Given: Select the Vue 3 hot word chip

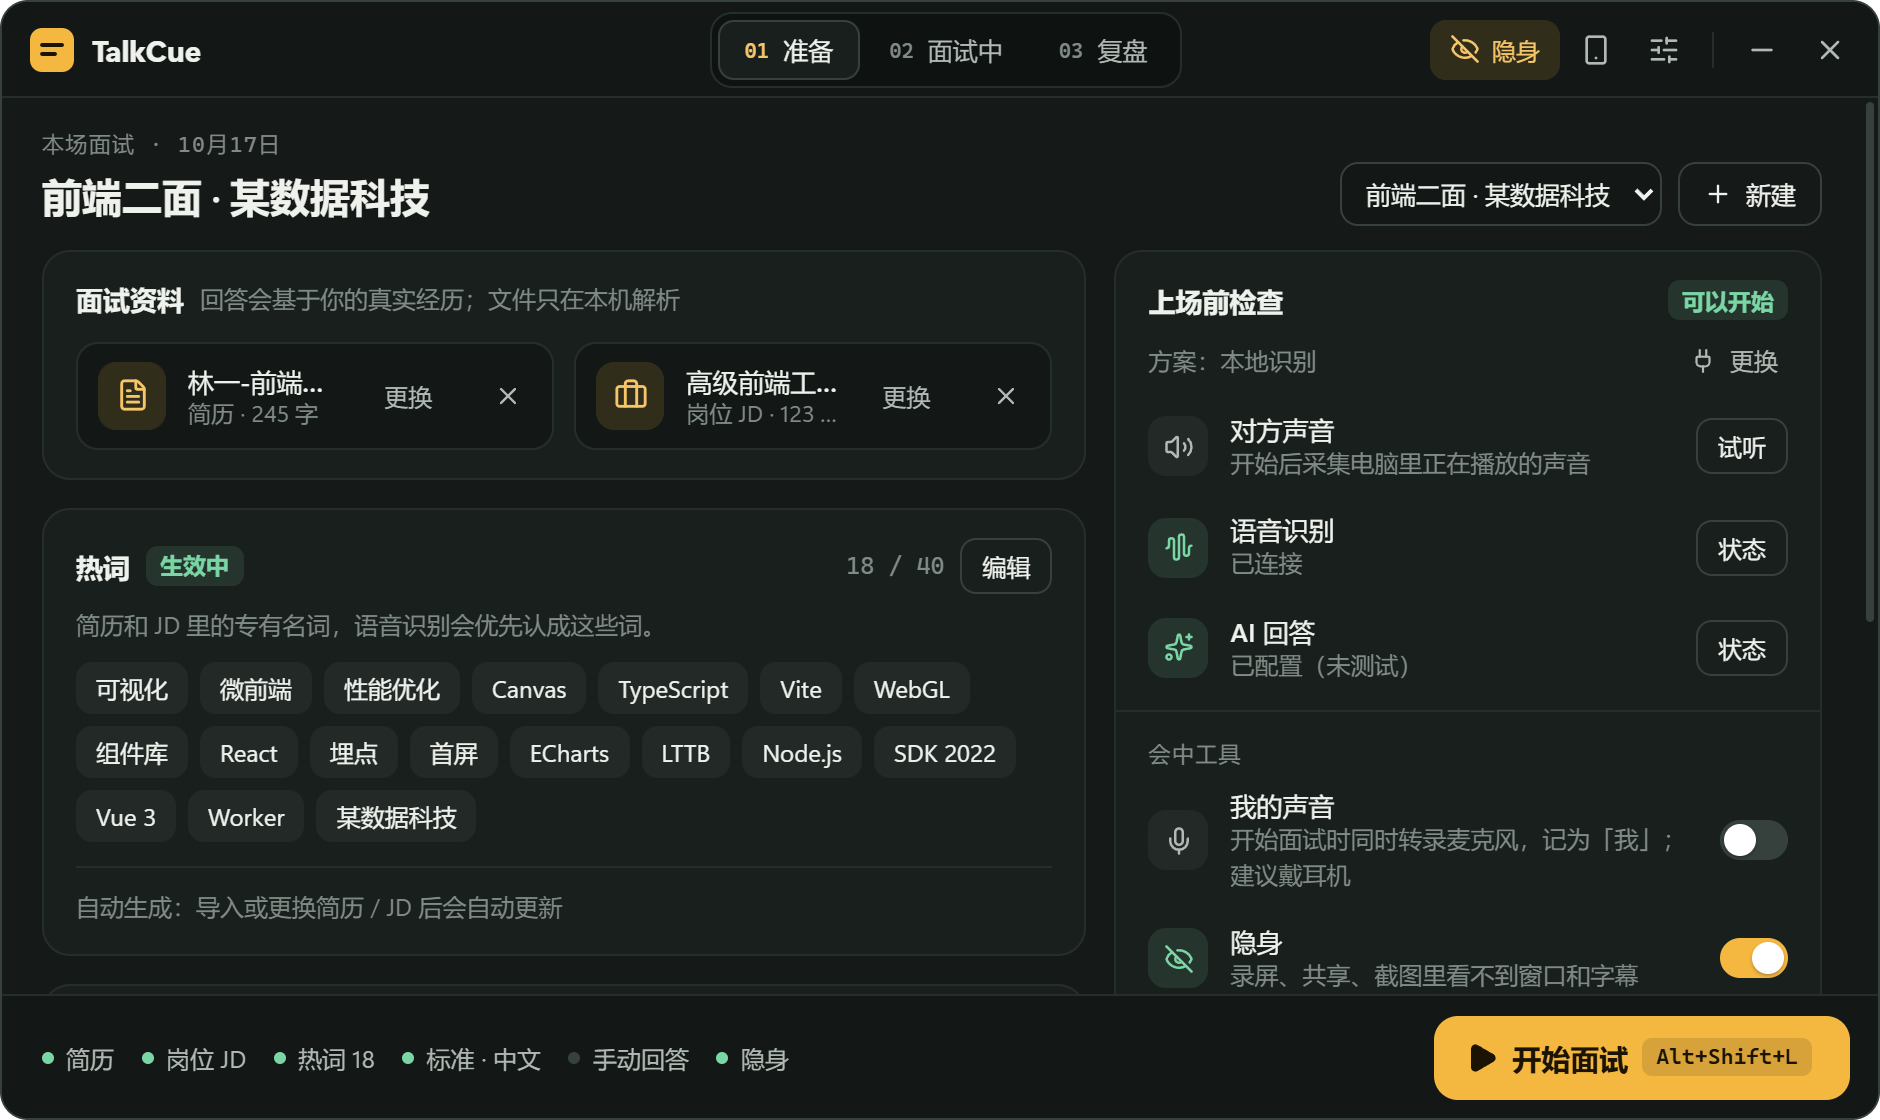Looking at the screenshot, I should click(x=126, y=817).
